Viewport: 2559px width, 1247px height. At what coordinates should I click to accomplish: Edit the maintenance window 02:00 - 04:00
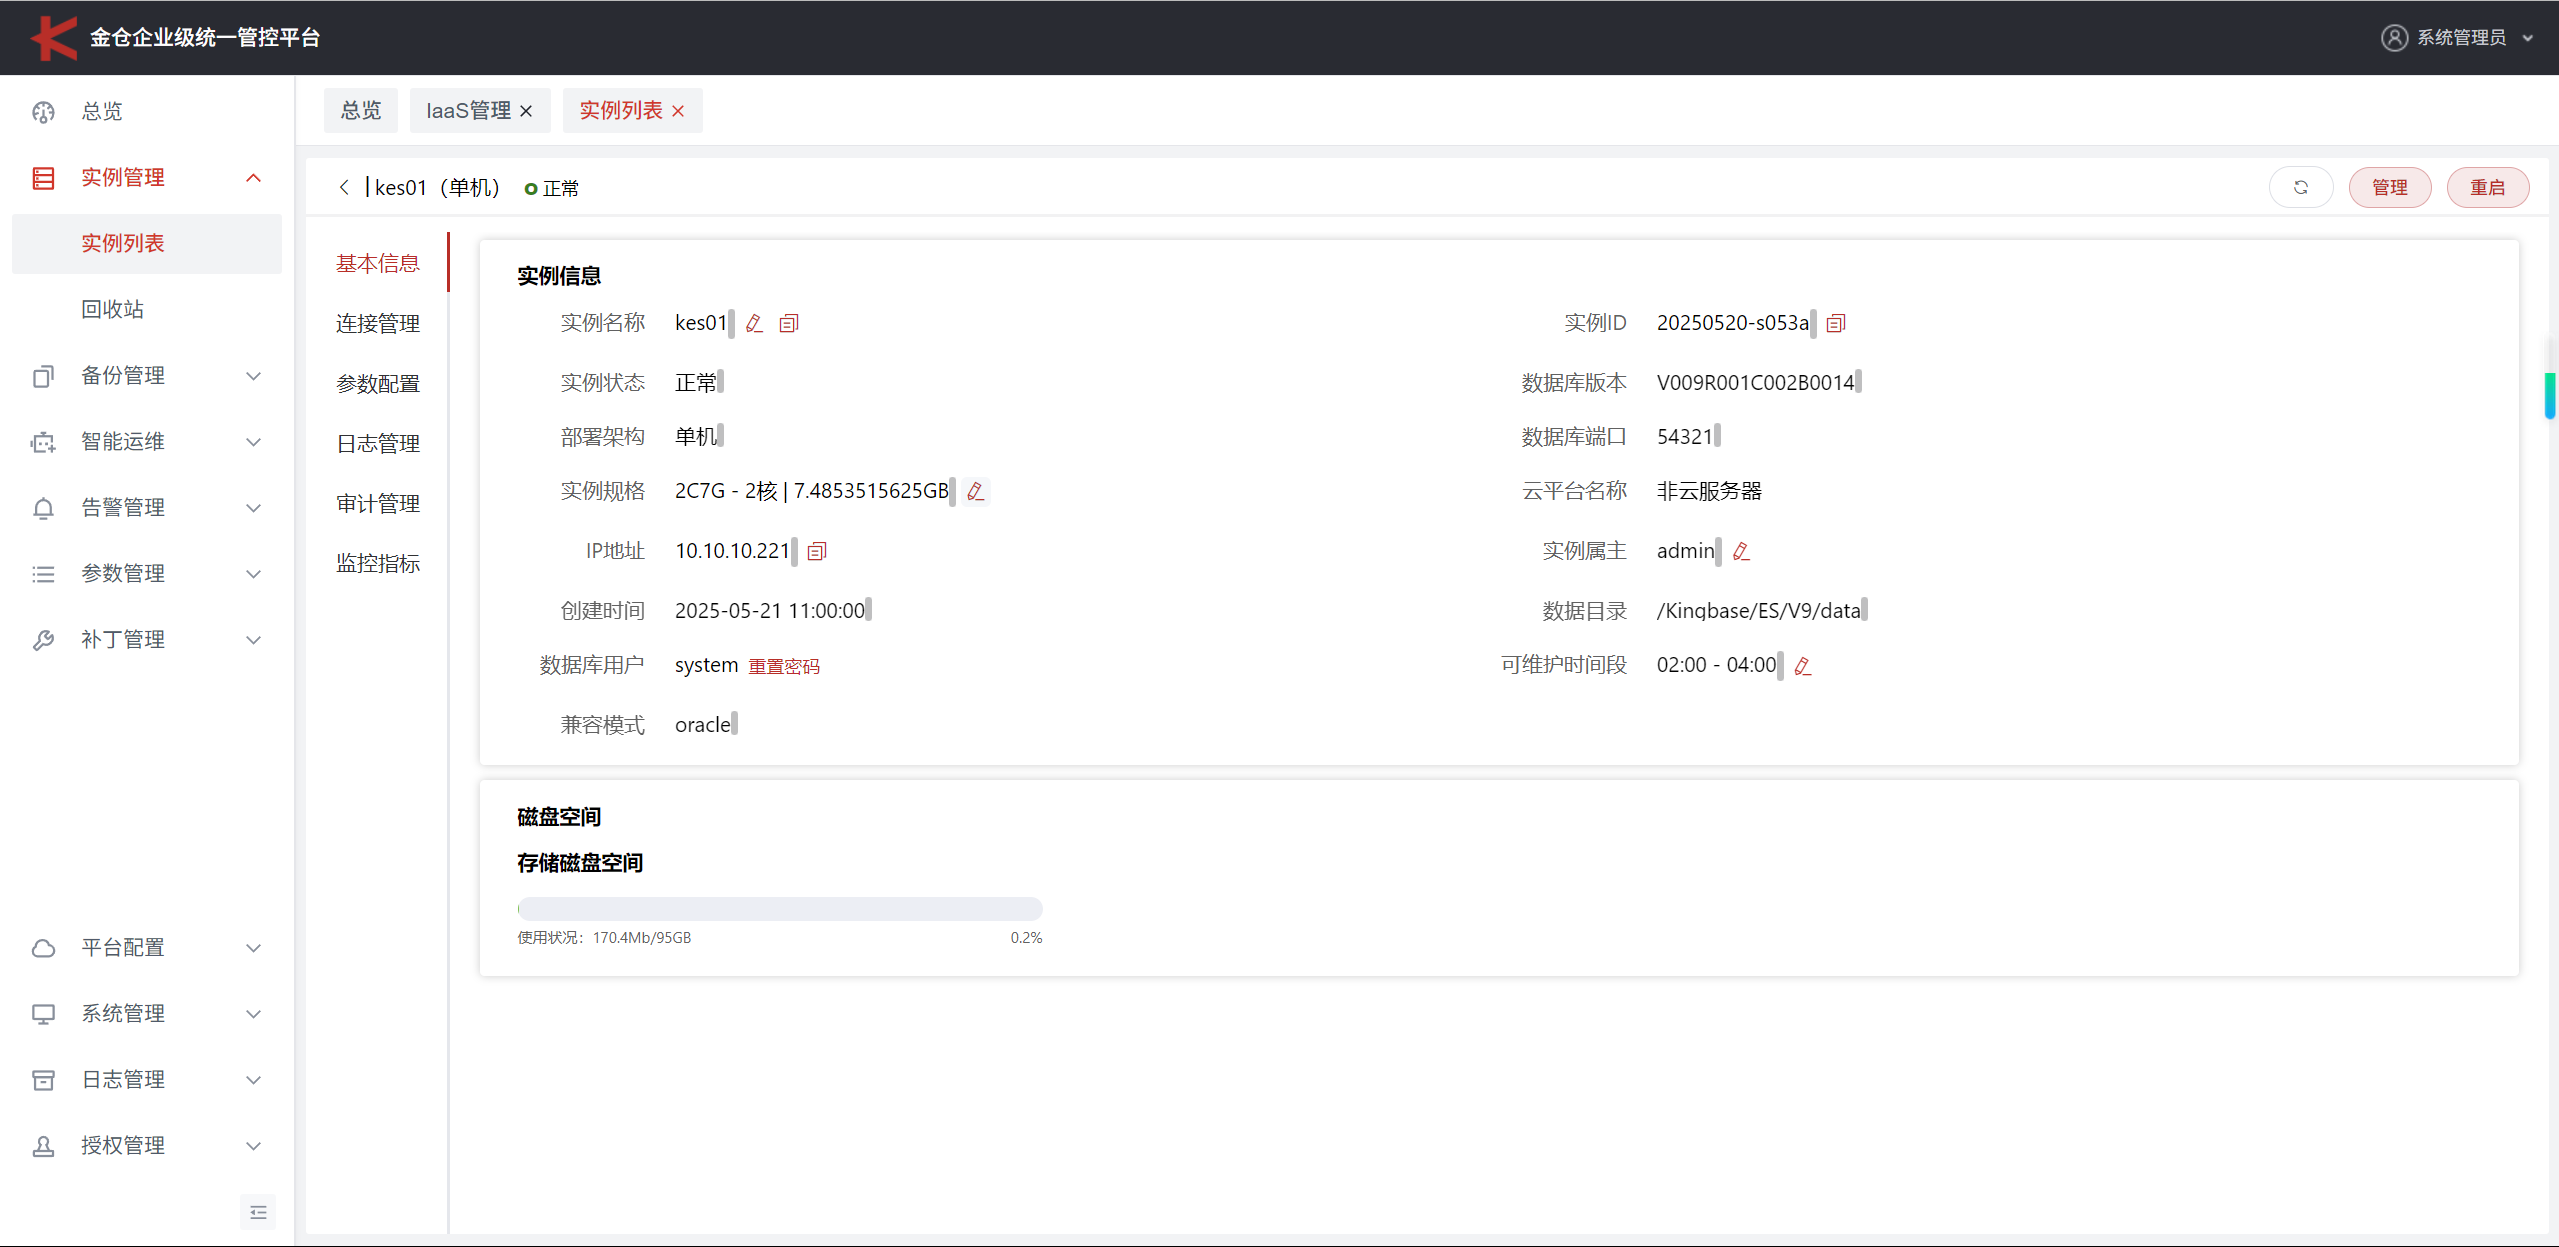pyautogui.click(x=1803, y=666)
